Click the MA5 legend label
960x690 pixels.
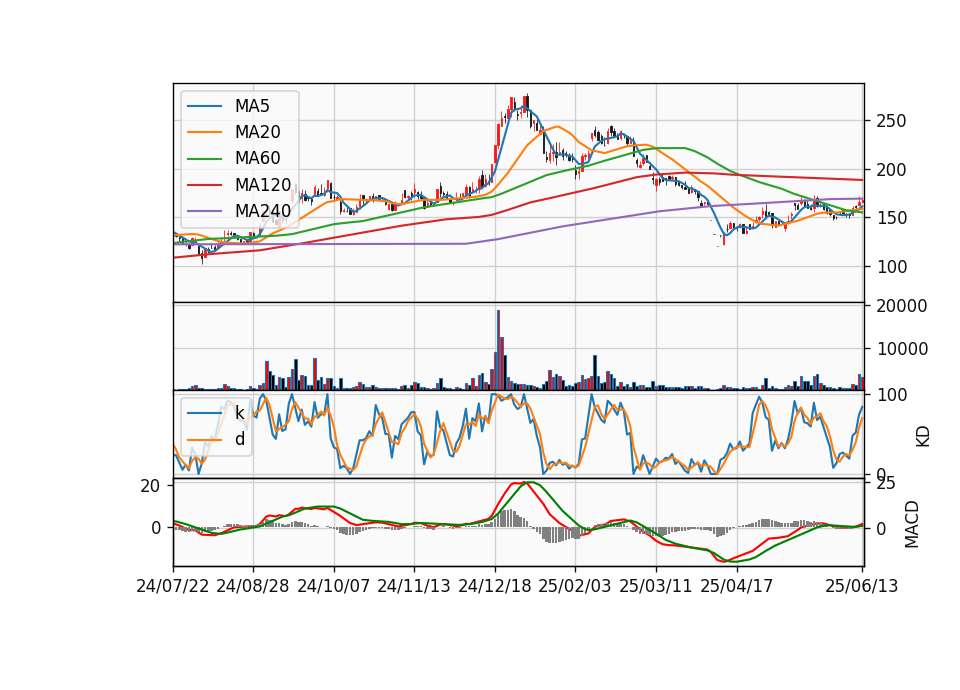[x=252, y=106]
